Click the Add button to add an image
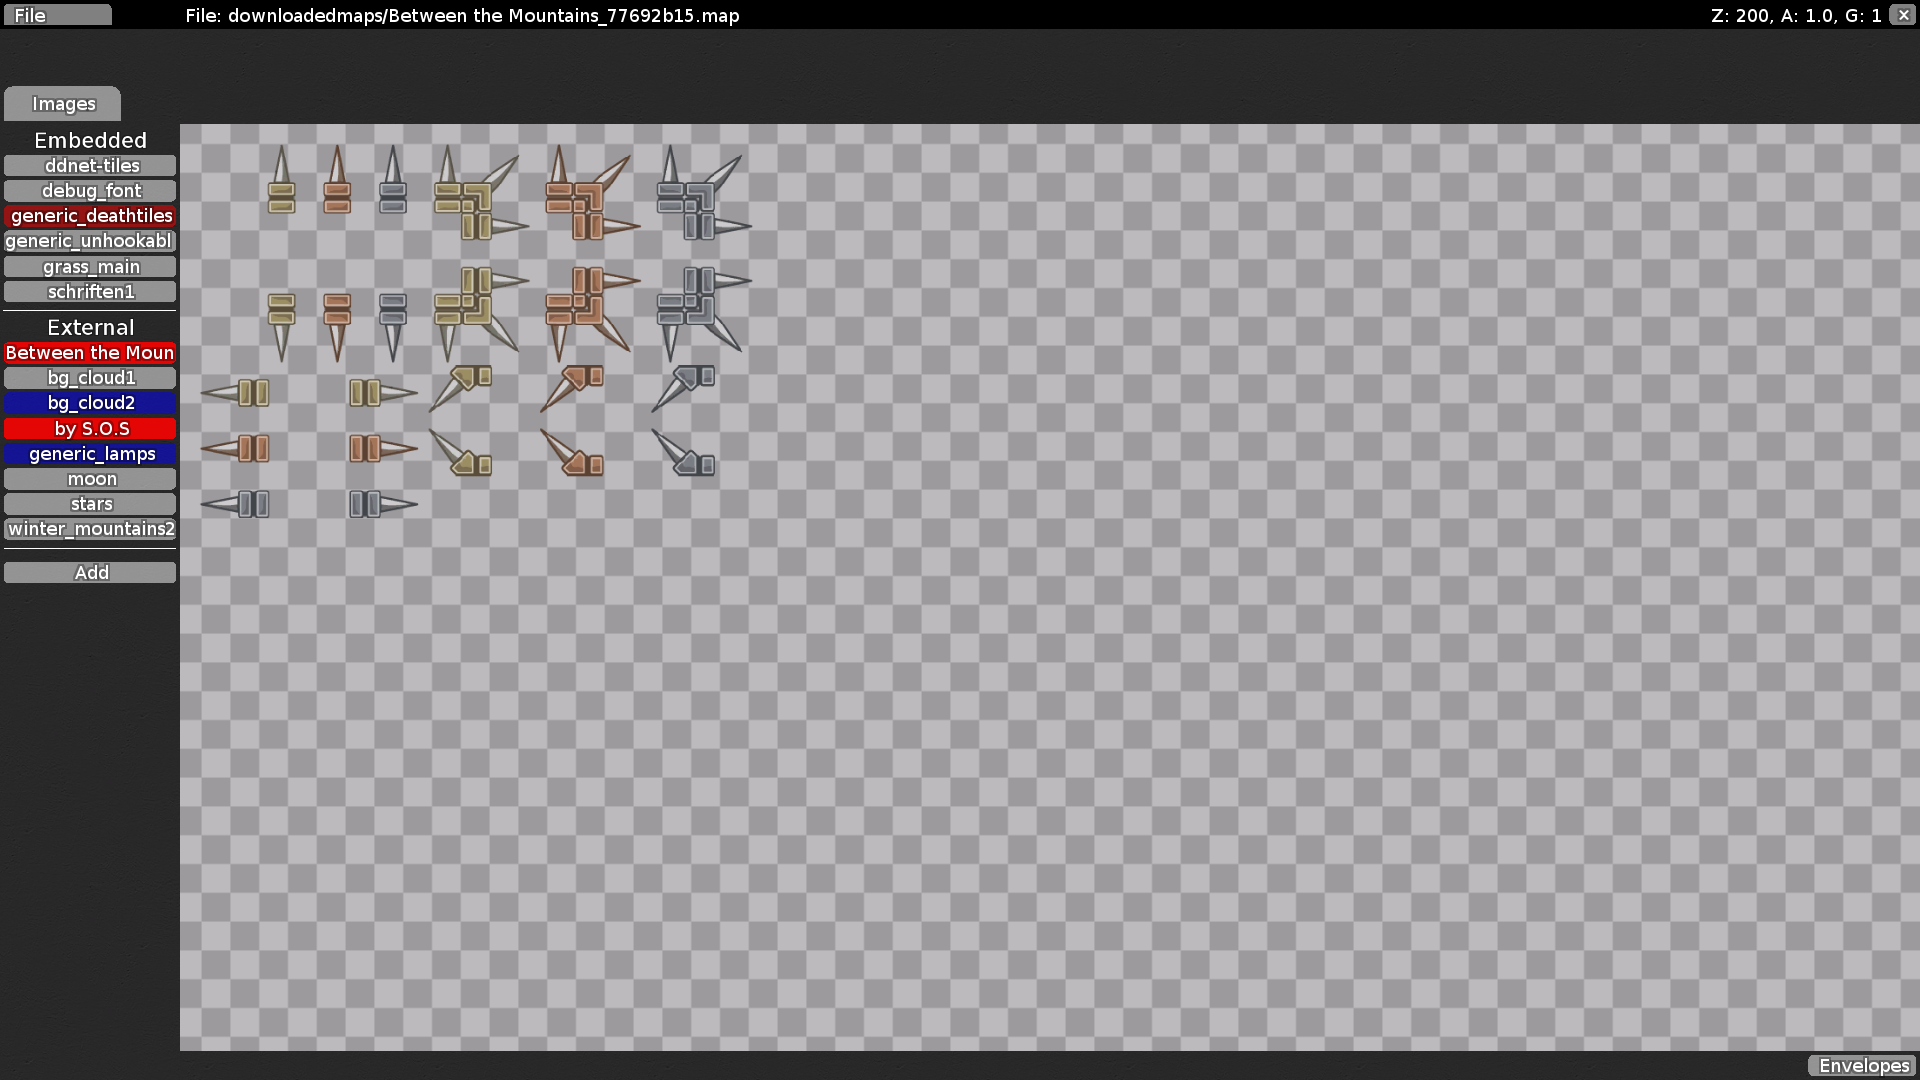1920x1080 pixels. (x=90, y=572)
